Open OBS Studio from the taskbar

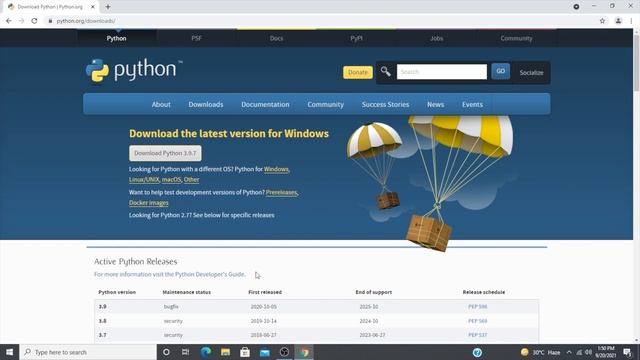click(x=284, y=352)
